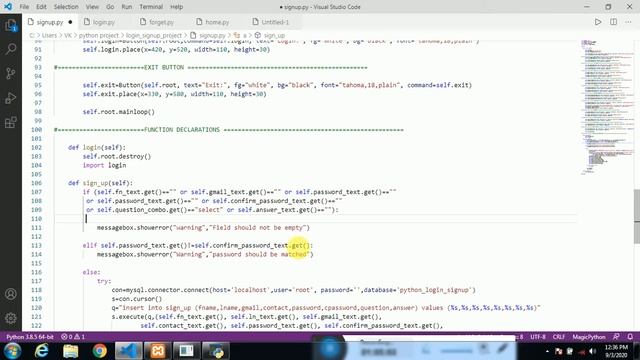Click 'Field should not be empty' string
This screenshot has height=360, width=640.
259,228
